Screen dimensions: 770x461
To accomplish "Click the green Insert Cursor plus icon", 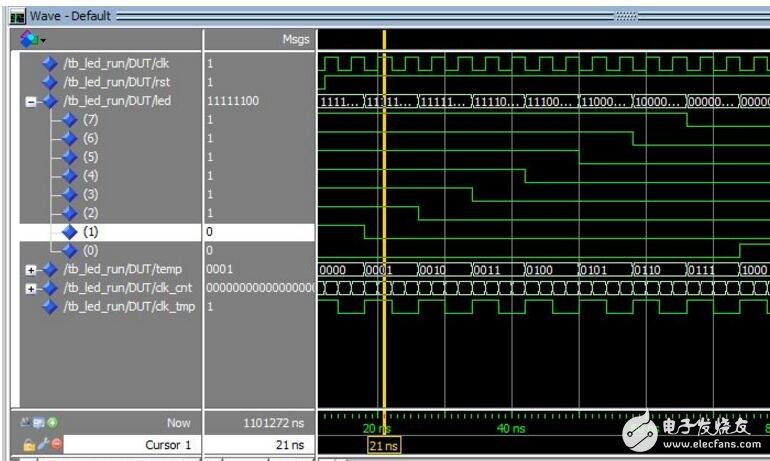I will (53, 423).
